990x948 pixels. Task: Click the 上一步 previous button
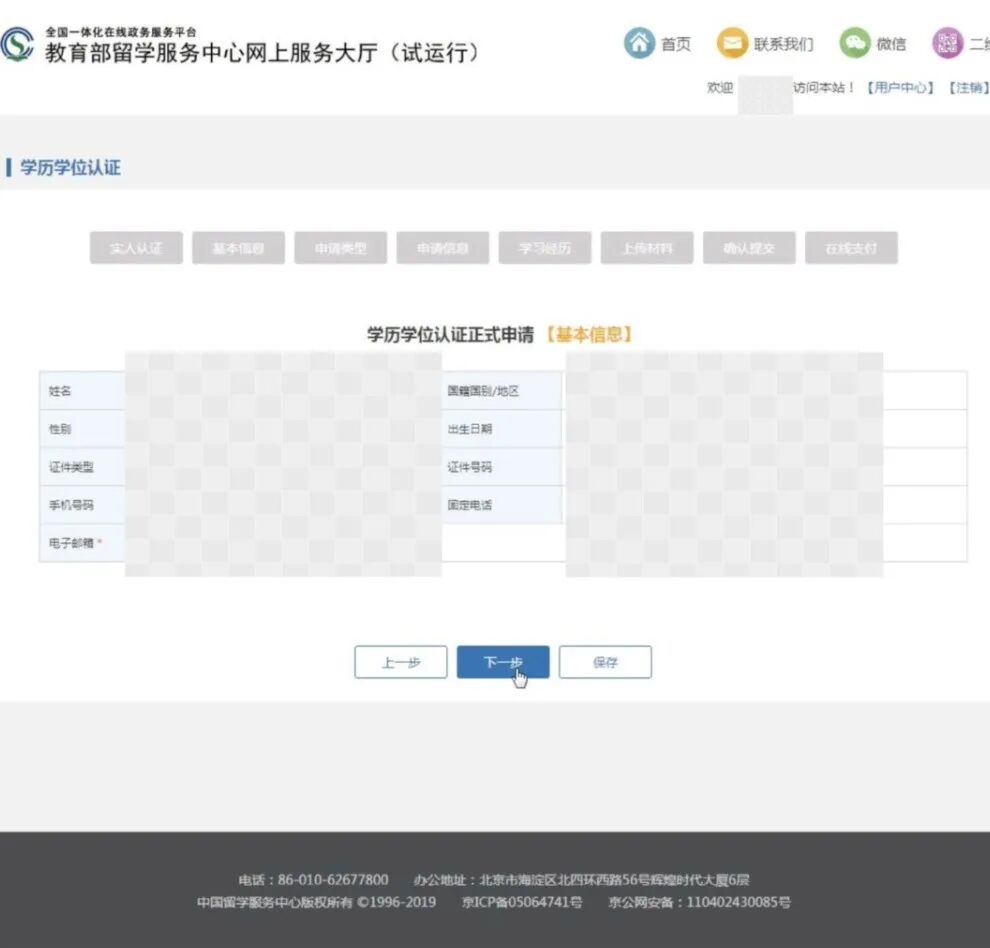tap(400, 661)
